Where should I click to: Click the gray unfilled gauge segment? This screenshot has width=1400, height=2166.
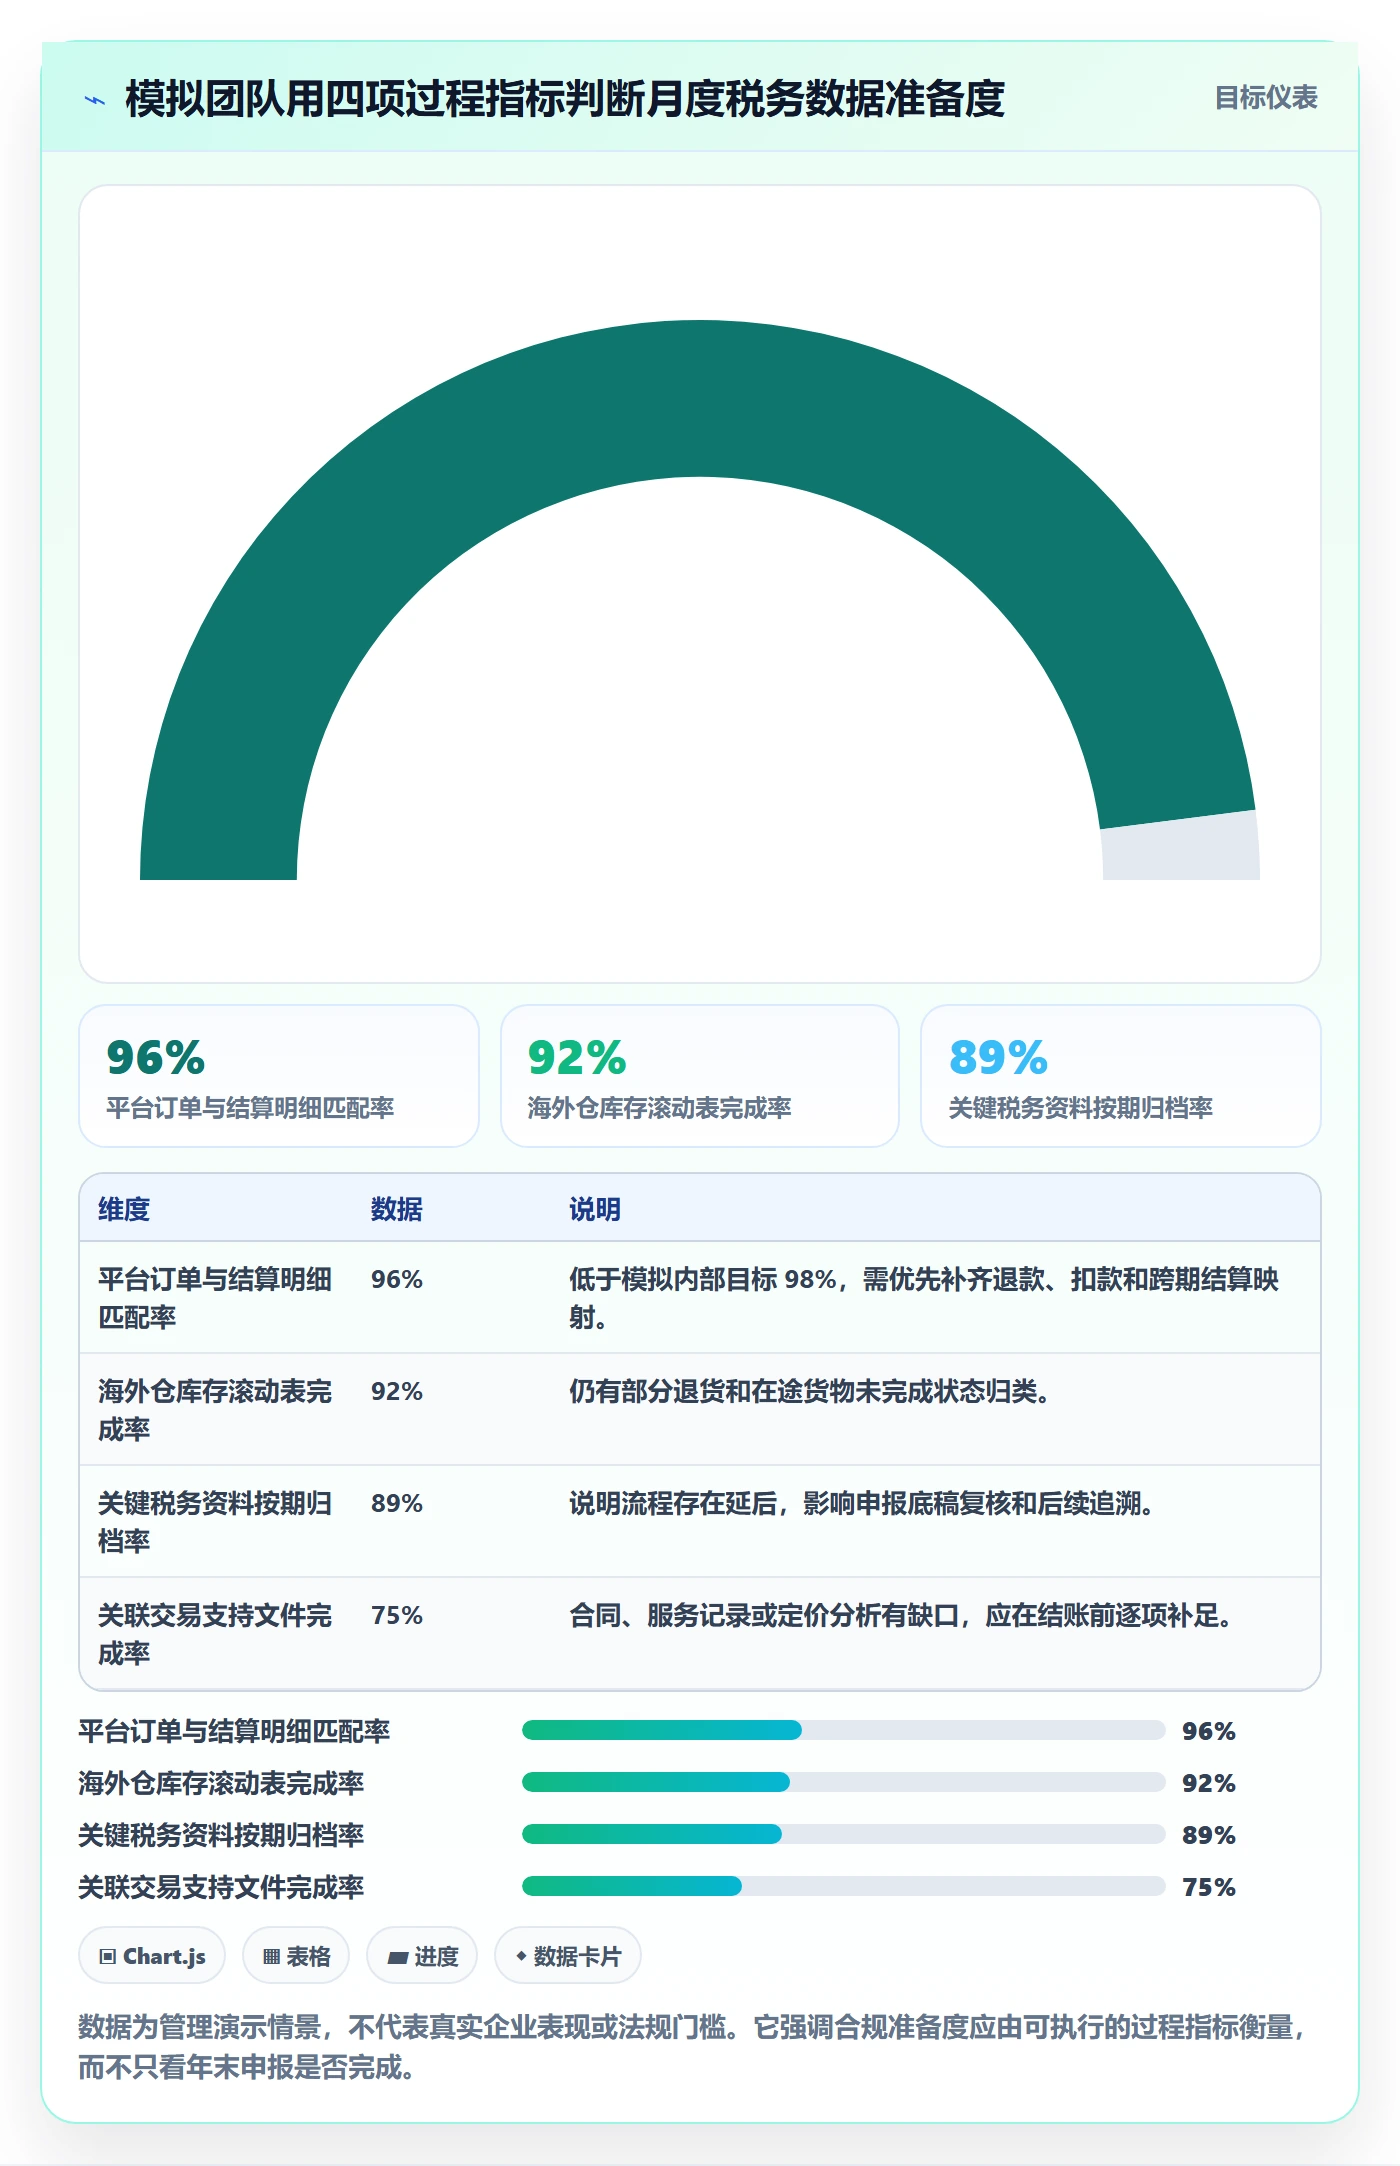tap(1181, 848)
